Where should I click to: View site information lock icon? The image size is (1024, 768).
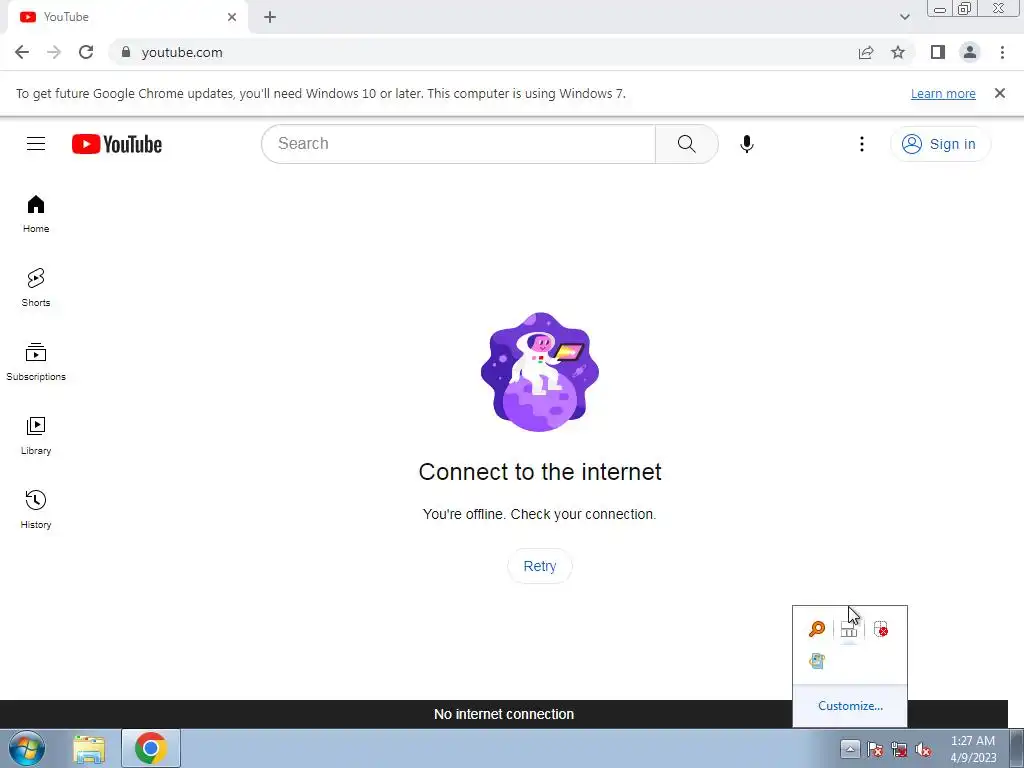[126, 52]
